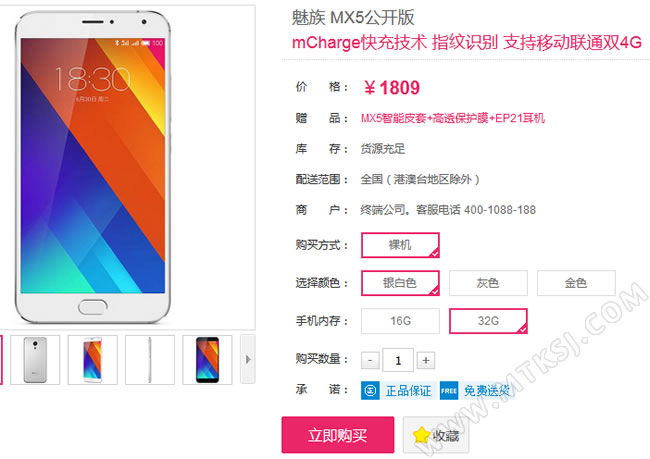The image size is (650, 459).
Task: Click the 收藏 favorite button
Action: click(436, 435)
